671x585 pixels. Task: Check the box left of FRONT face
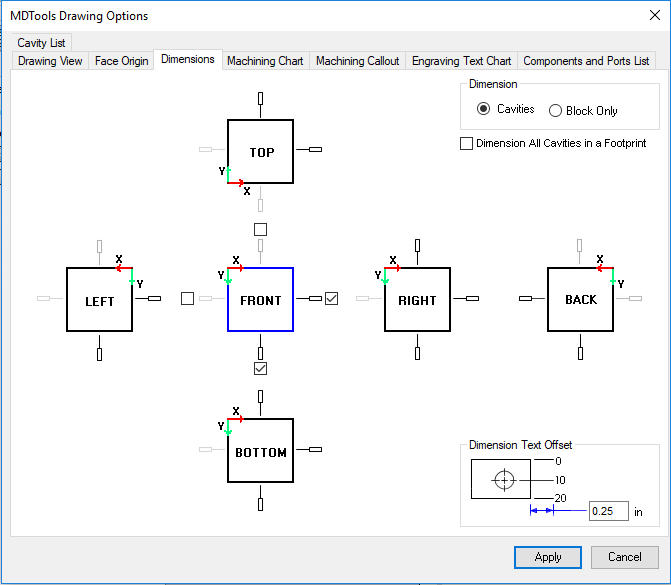(188, 298)
